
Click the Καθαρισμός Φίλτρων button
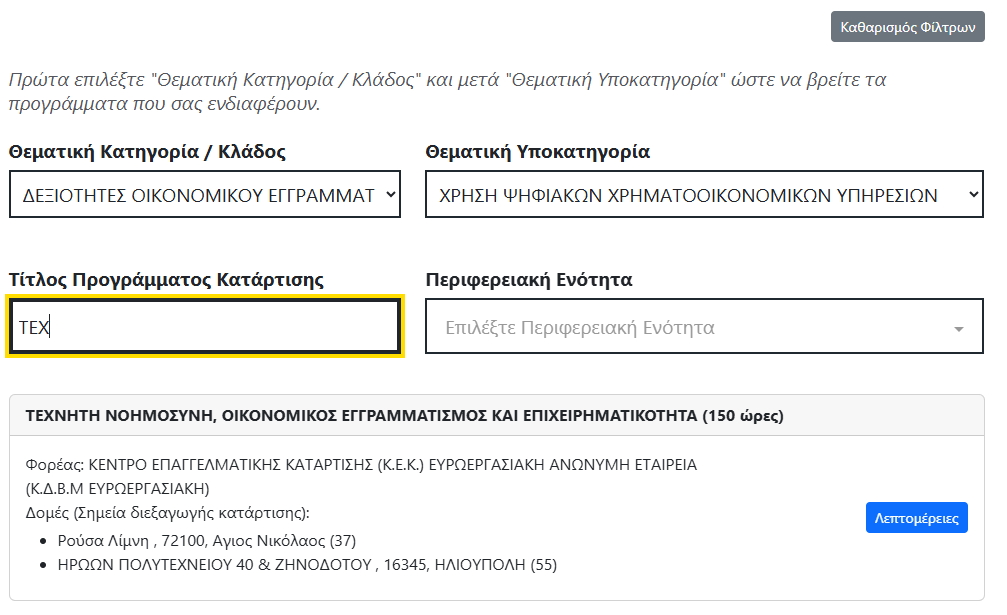907,27
